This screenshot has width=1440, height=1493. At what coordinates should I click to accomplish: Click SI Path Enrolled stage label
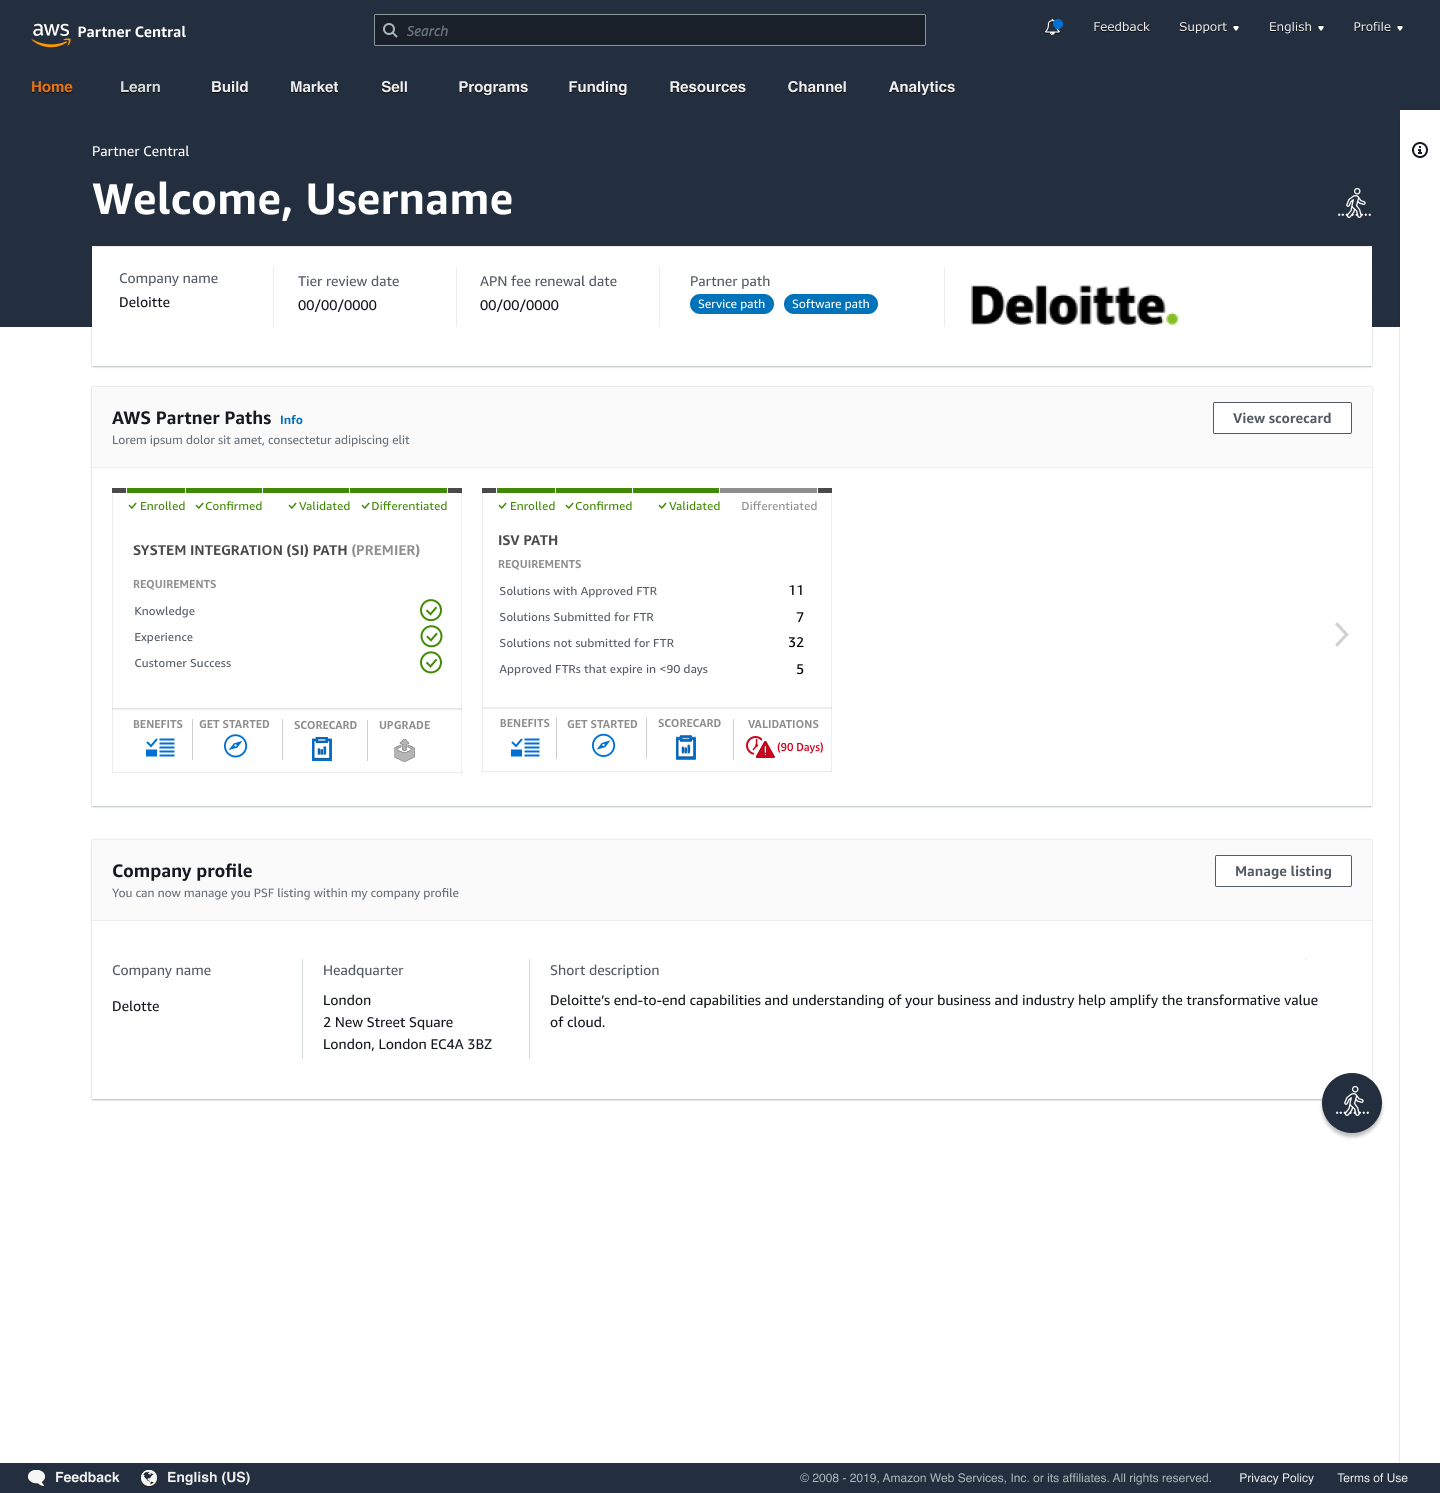[x=157, y=506]
